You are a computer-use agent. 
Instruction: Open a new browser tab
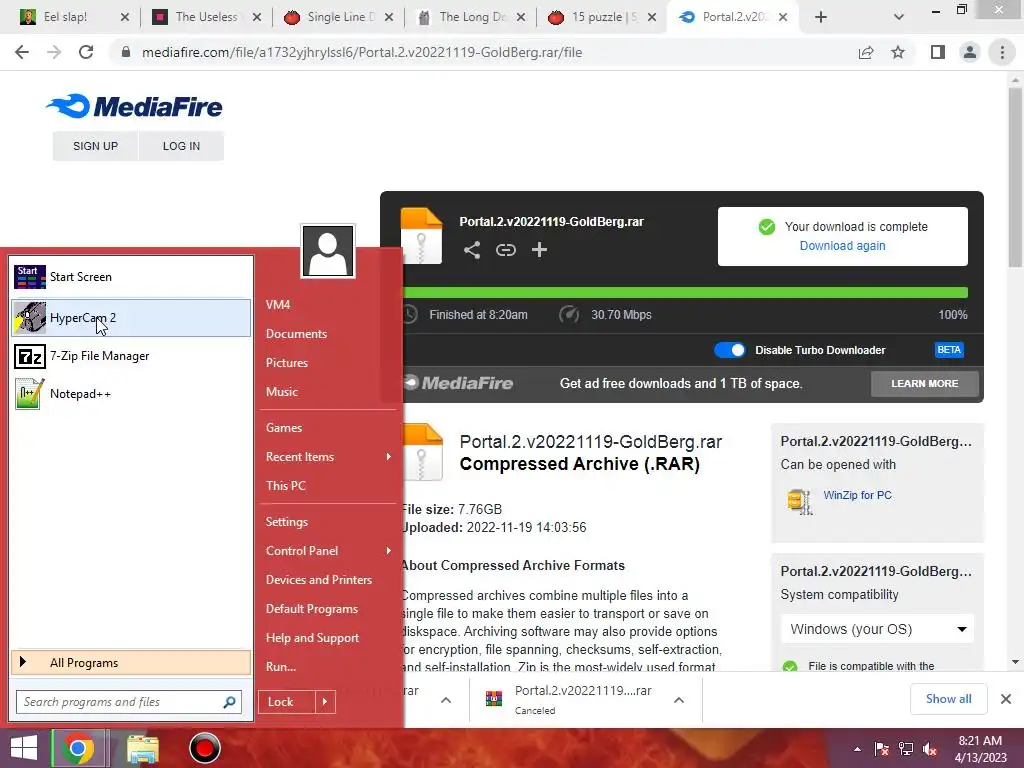[x=821, y=17]
